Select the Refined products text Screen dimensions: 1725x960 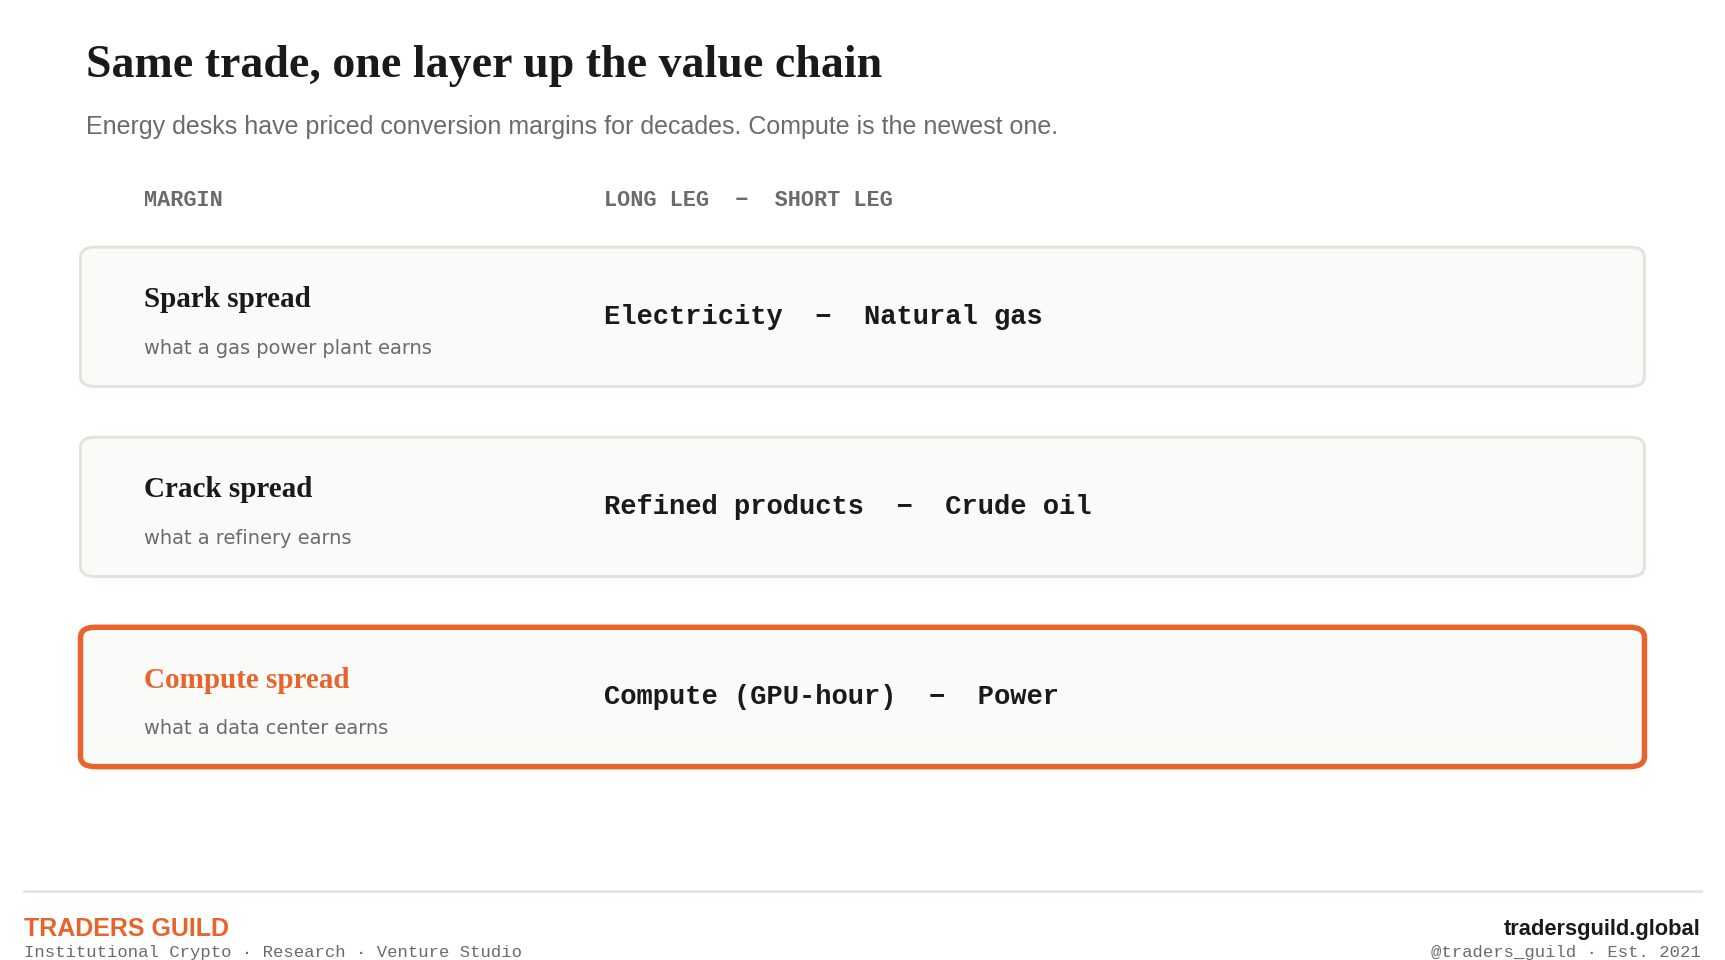[734, 506]
